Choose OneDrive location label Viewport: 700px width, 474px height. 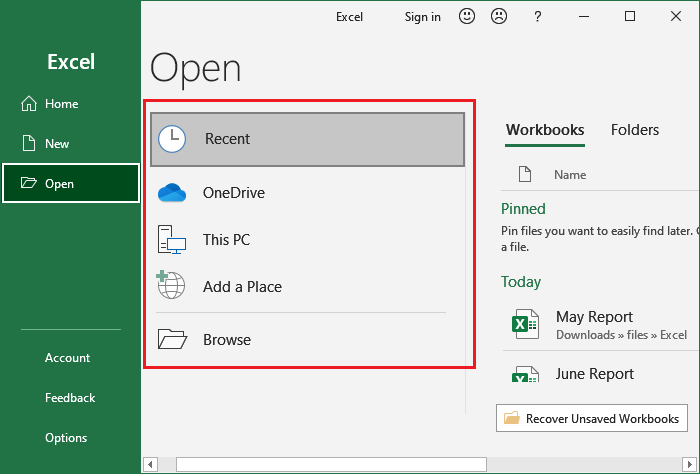coord(233,193)
